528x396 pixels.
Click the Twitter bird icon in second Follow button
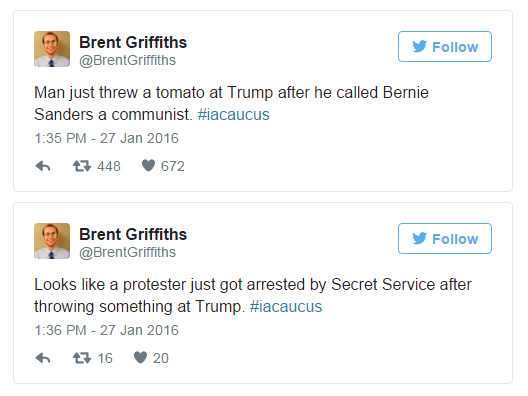(420, 238)
